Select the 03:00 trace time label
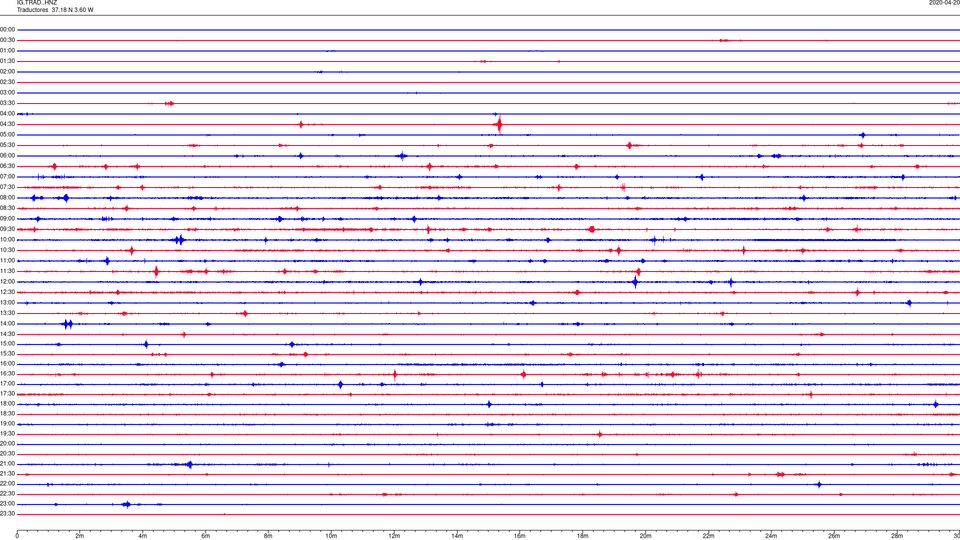This screenshot has width=960, height=540. tap(8, 92)
